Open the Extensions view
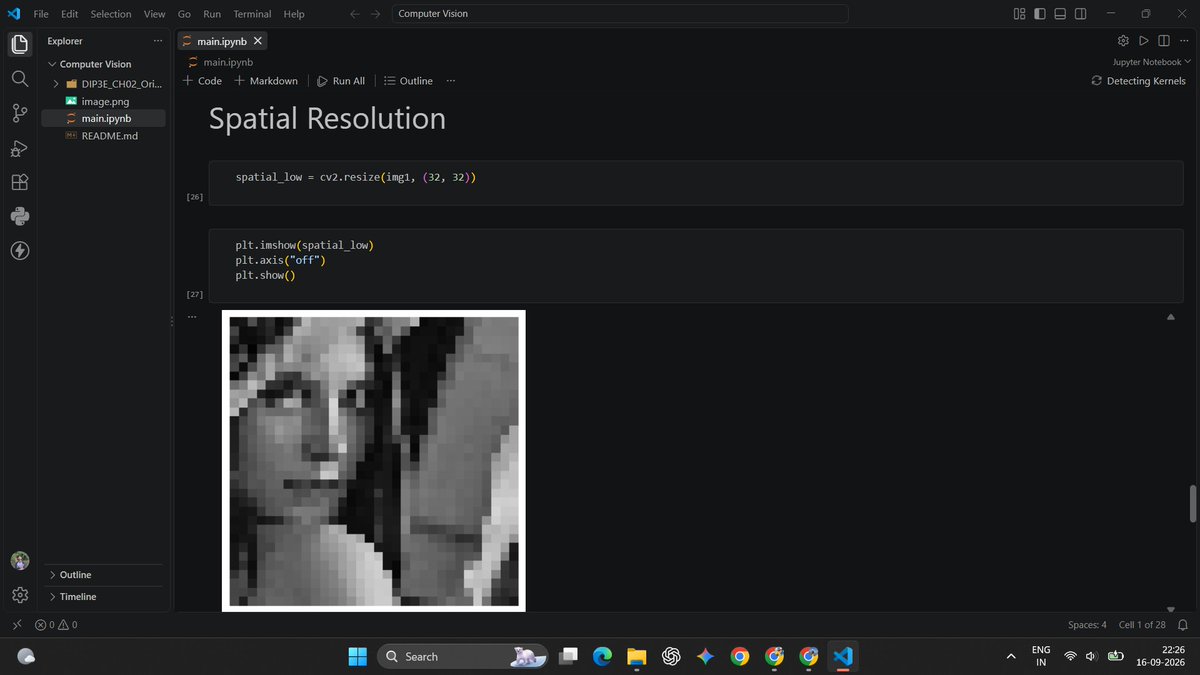1200x675 pixels. (x=19, y=182)
